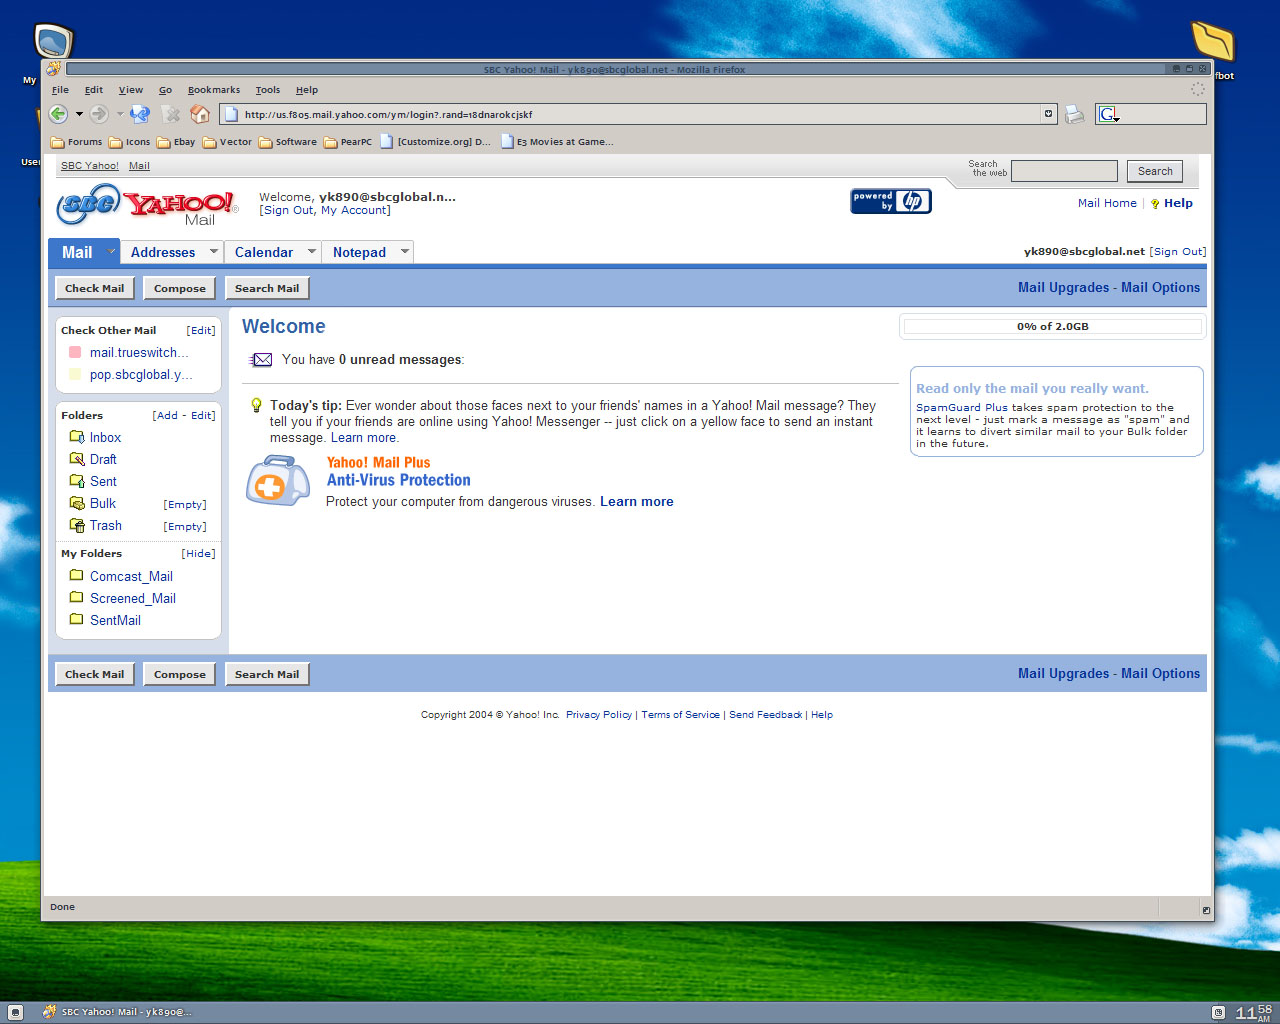Click the Google search box in toolbar
This screenshot has height=1024, width=1280.
pyautogui.click(x=1150, y=114)
